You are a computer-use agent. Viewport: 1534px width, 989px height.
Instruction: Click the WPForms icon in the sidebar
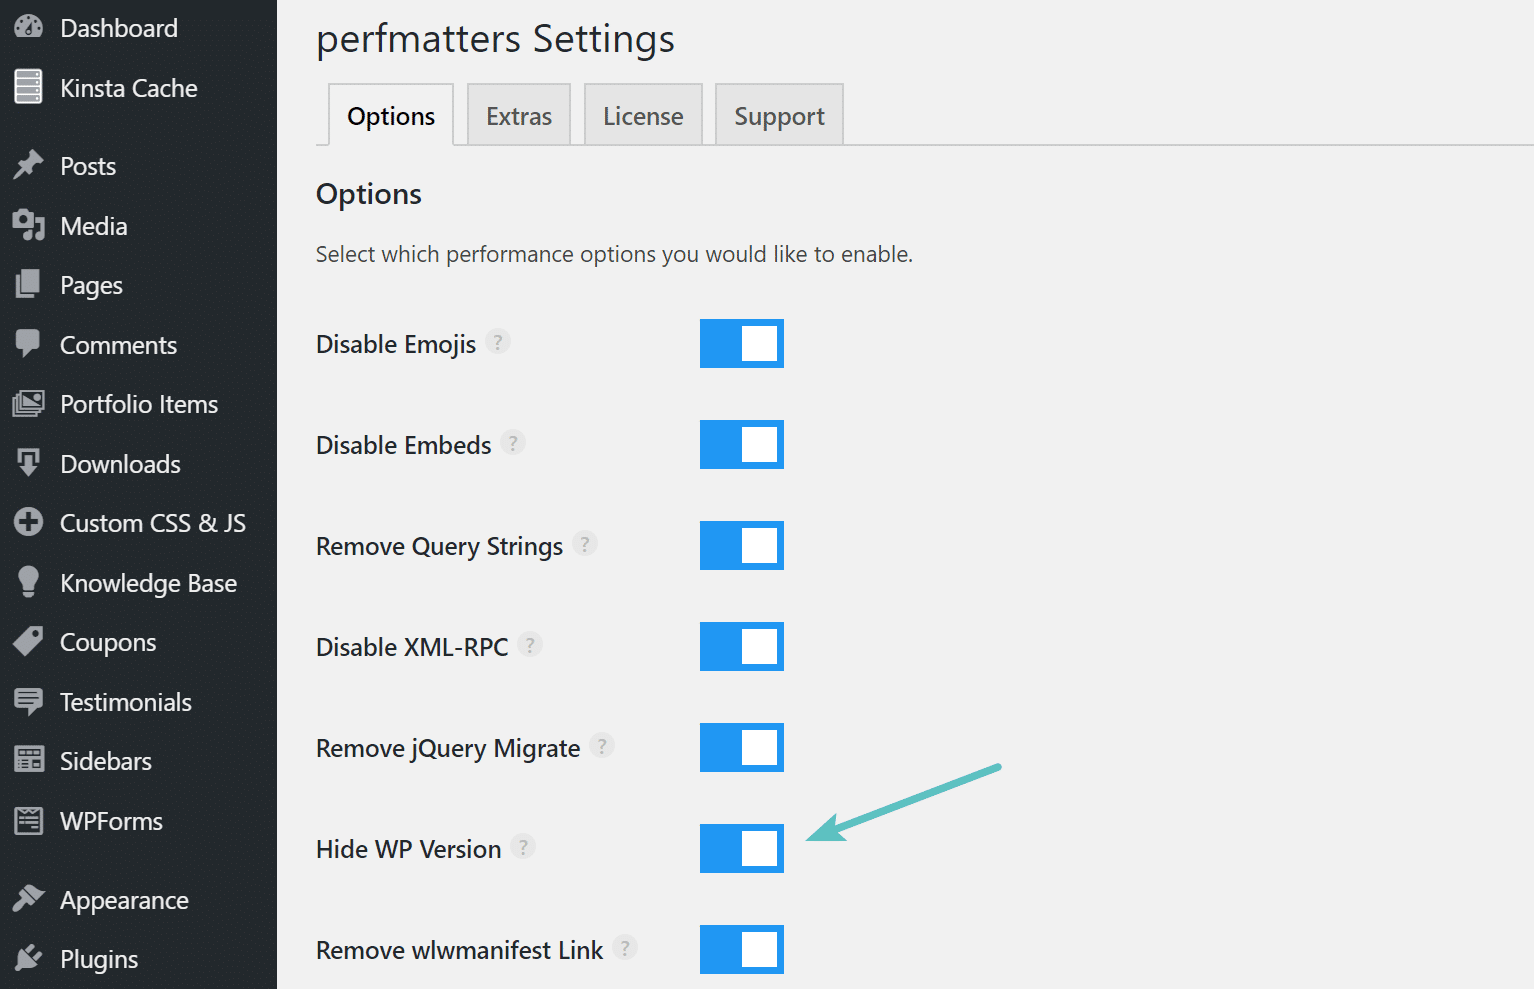[x=29, y=820]
